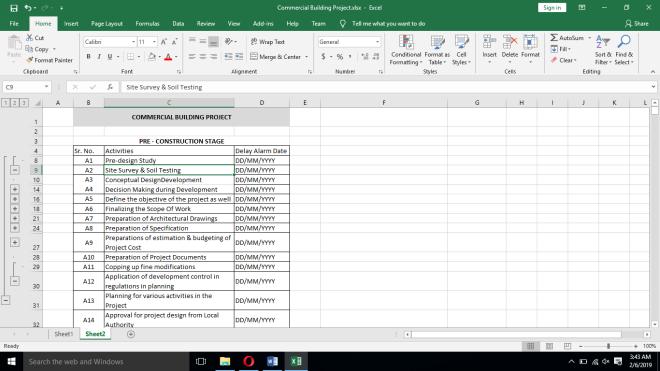Viewport: 660px width, 371px height.
Task: Toggle Wrap Text
Action: click(268, 42)
